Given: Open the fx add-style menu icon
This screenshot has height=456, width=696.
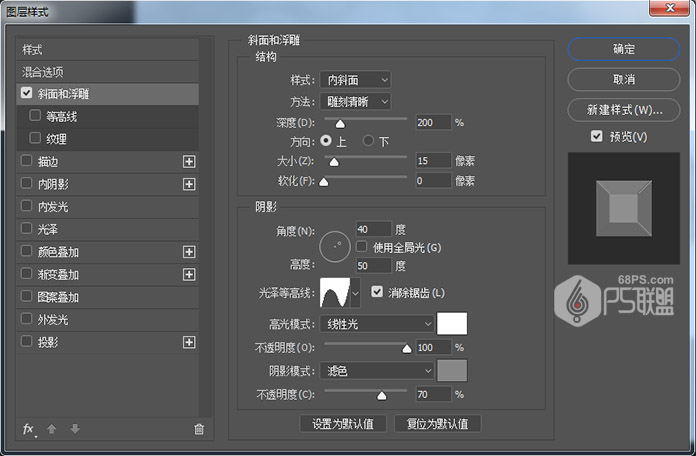Looking at the screenshot, I should [x=29, y=429].
